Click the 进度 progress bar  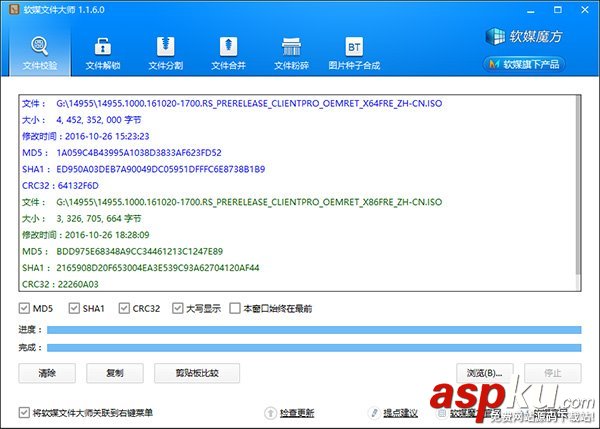coord(314,330)
